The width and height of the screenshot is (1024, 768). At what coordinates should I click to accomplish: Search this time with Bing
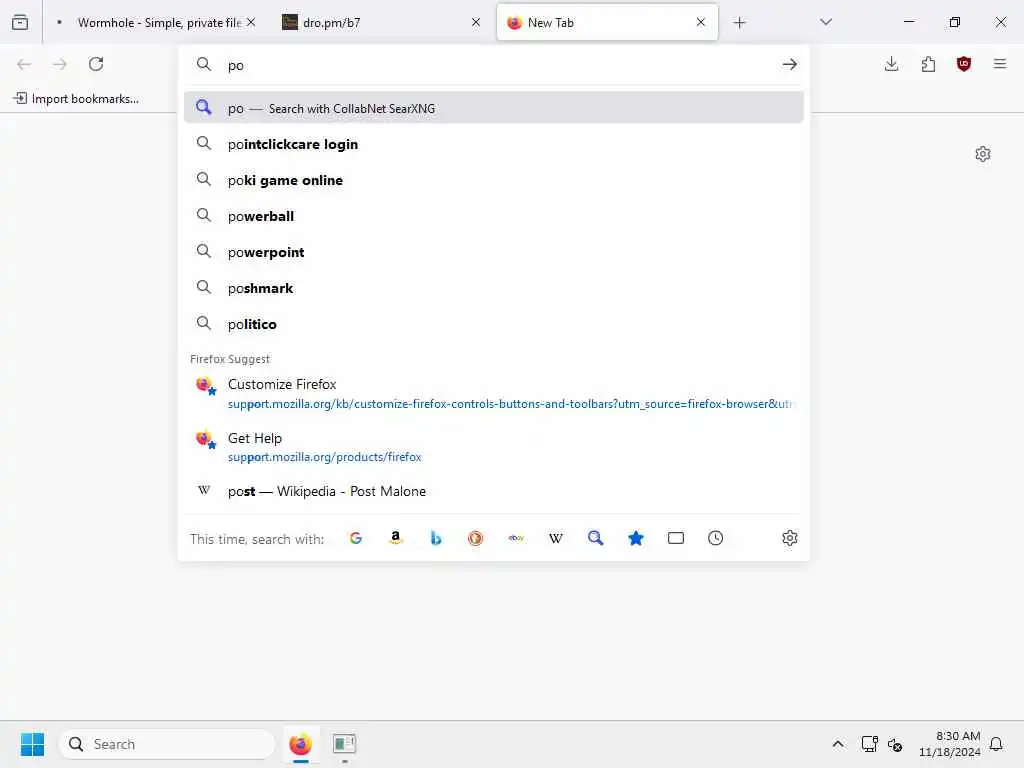tap(436, 538)
